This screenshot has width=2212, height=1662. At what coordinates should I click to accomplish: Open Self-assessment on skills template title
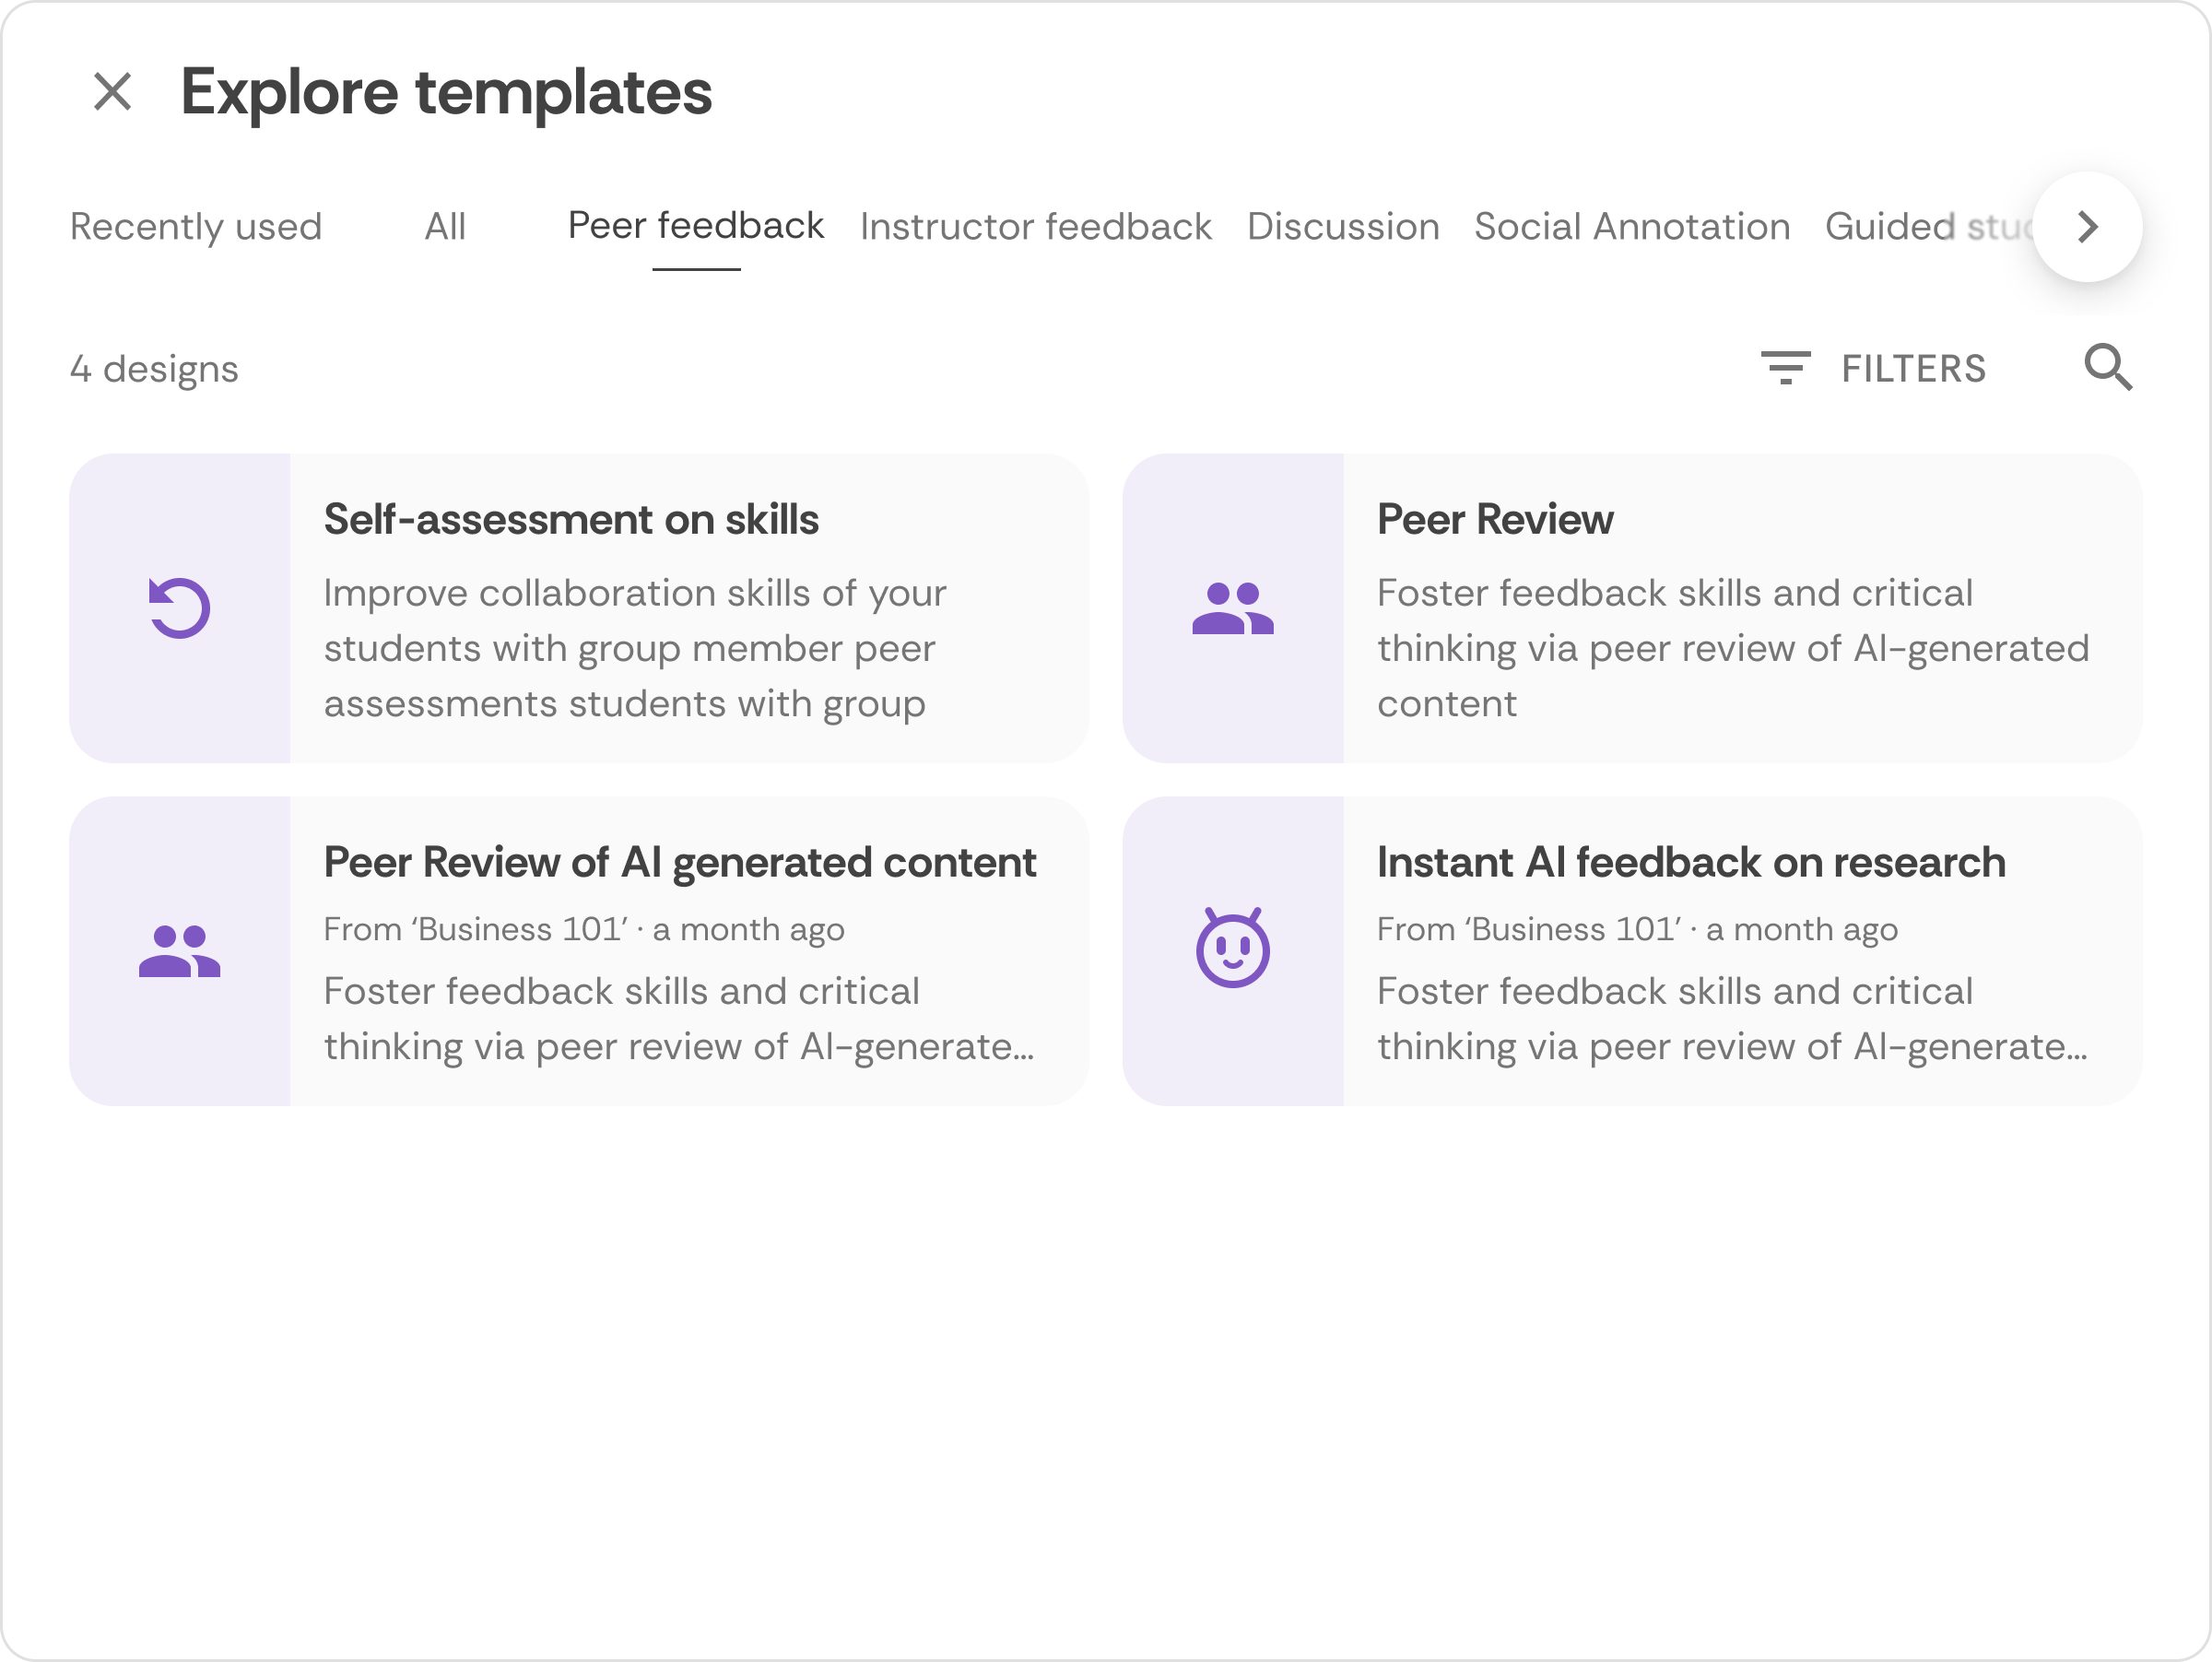click(x=571, y=520)
